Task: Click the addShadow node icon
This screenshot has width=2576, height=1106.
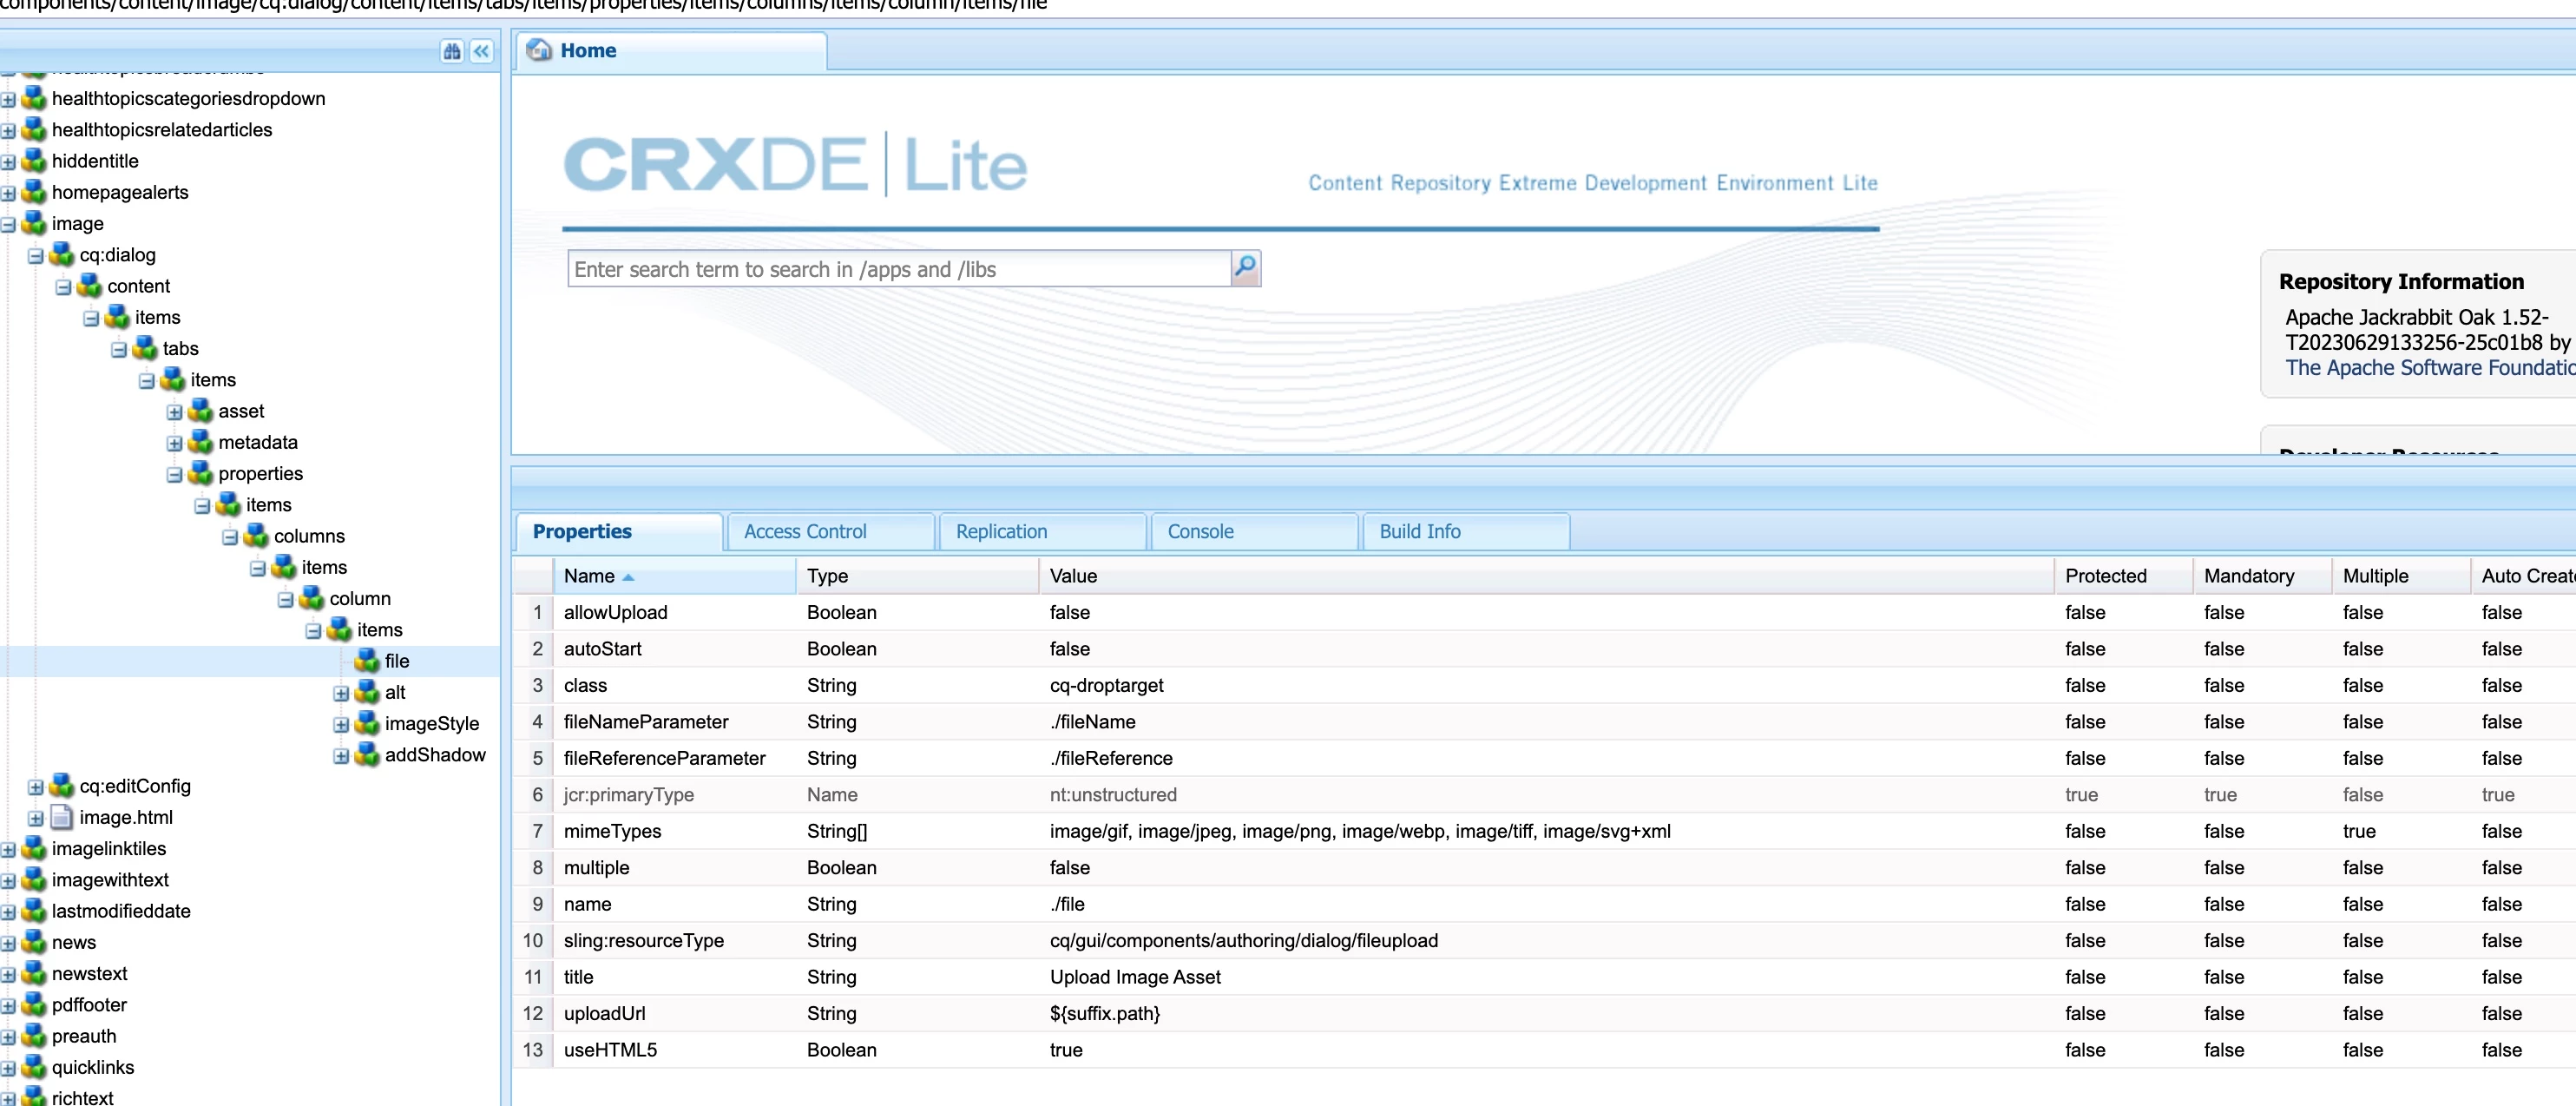Action: pos(367,755)
